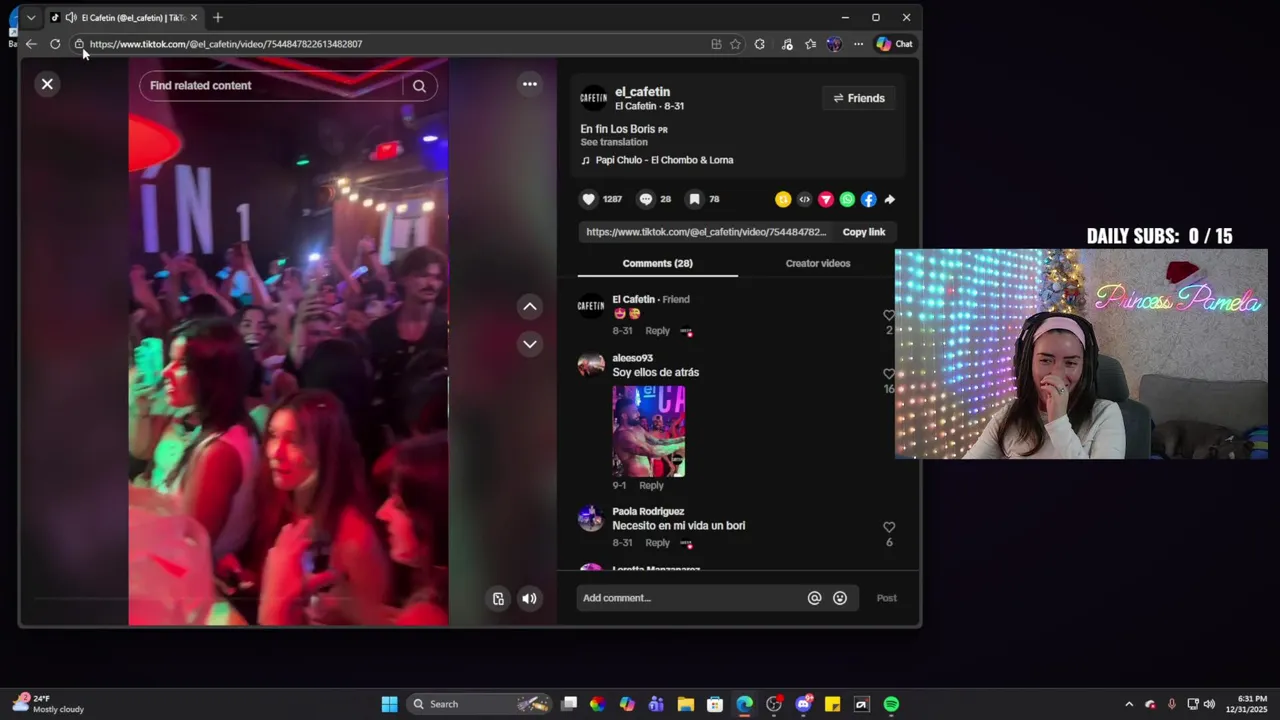Click the search magnifier in Find related content
Image resolution: width=1280 pixels, height=720 pixels.
point(419,86)
